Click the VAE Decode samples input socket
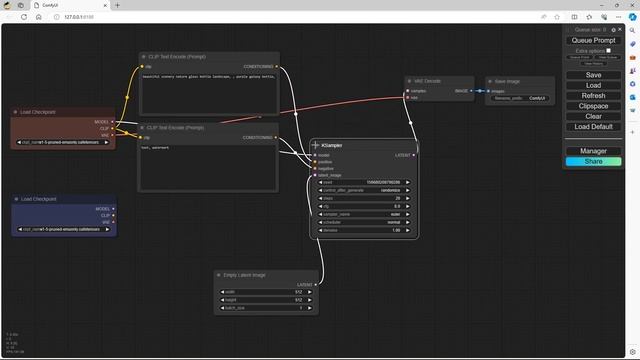Viewport: 640px width, 360px height. [x=407, y=91]
